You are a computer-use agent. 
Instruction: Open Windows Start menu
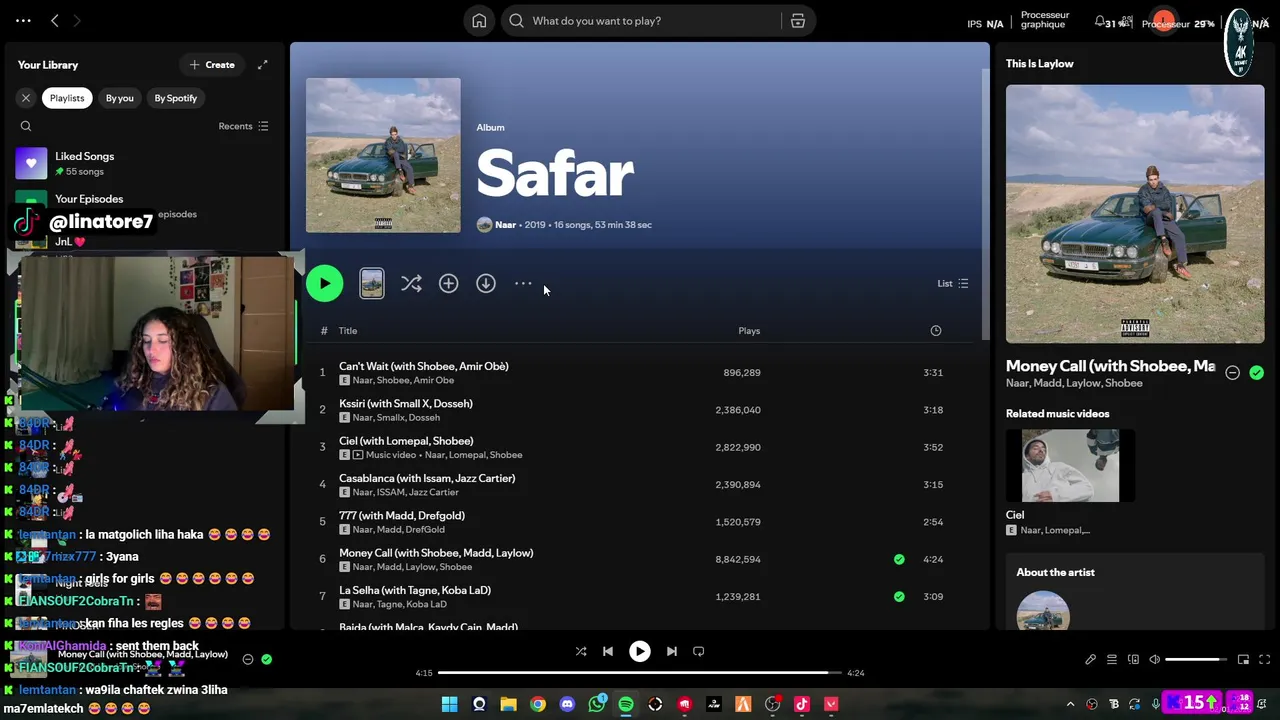pyautogui.click(x=449, y=704)
